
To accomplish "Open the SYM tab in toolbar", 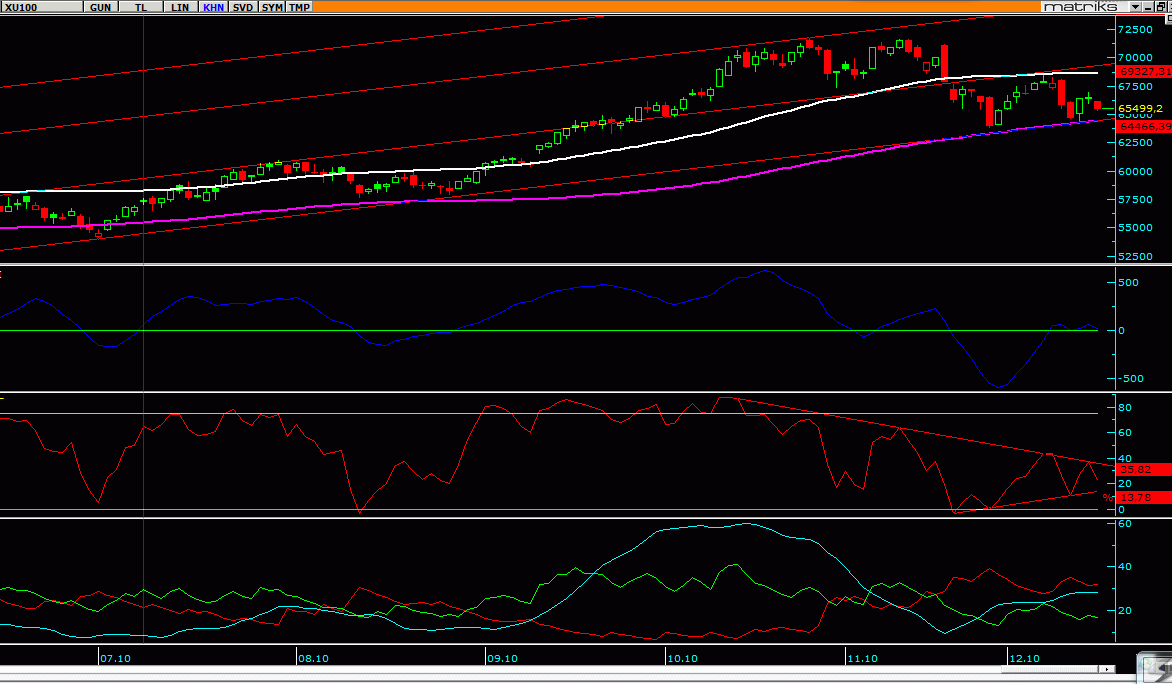I will (271, 7).
